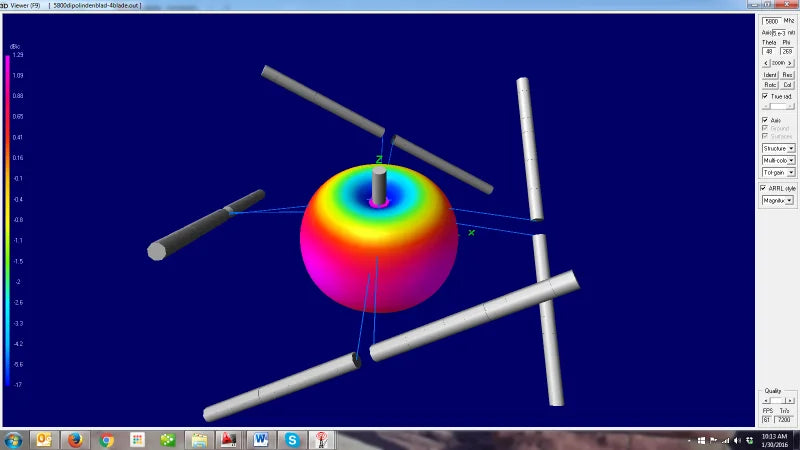Click the Col button
The image size is (800, 450).
point(787,85)
